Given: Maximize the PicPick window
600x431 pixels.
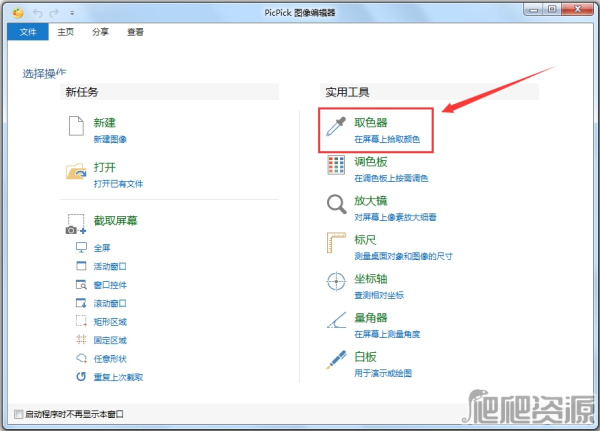Looking at the screenshot, I should point(552,10).
